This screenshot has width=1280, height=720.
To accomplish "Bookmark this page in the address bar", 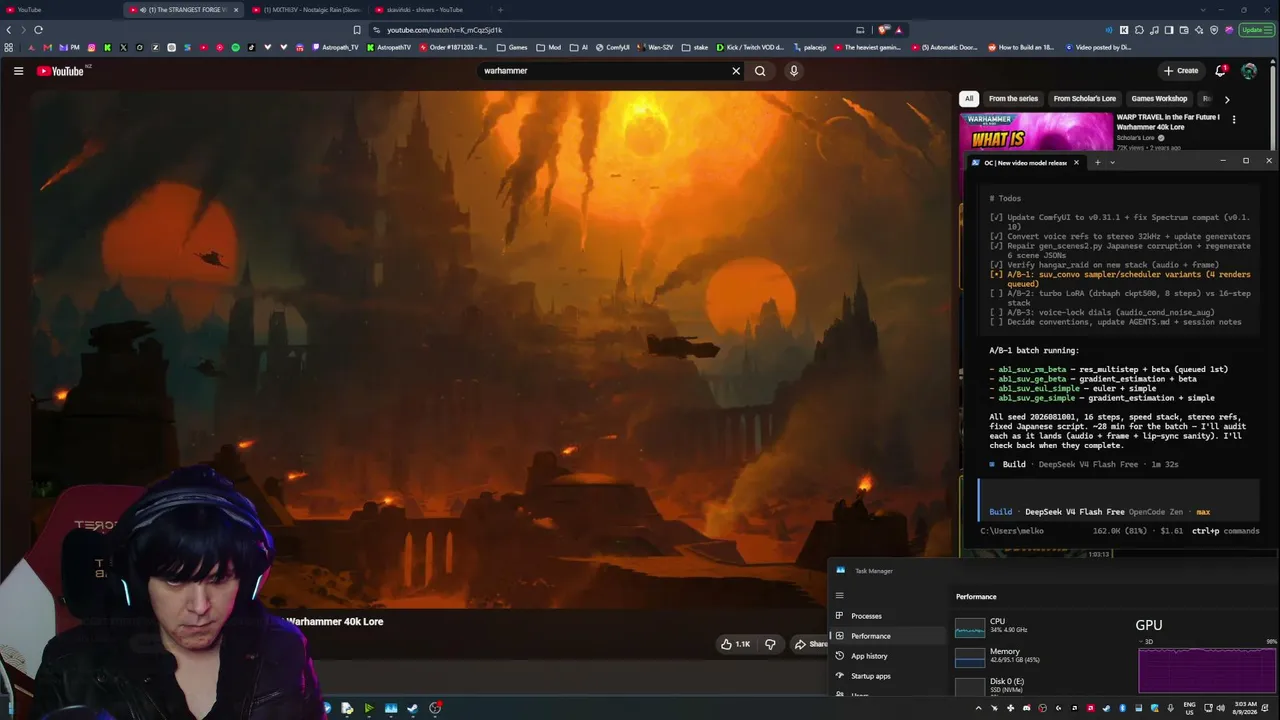I will (x=357, y=30).
